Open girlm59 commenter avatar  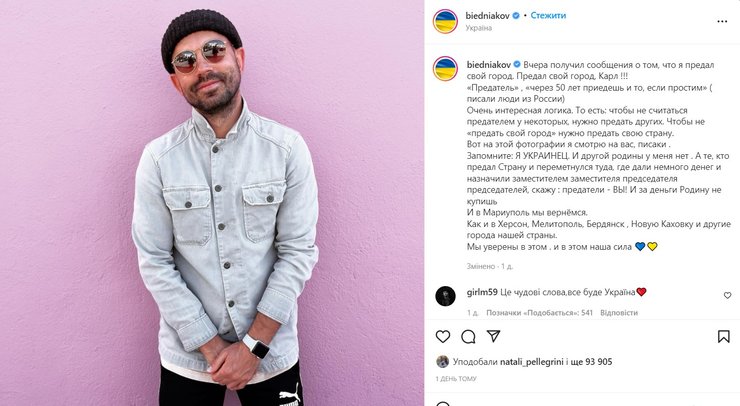[446, 296]
